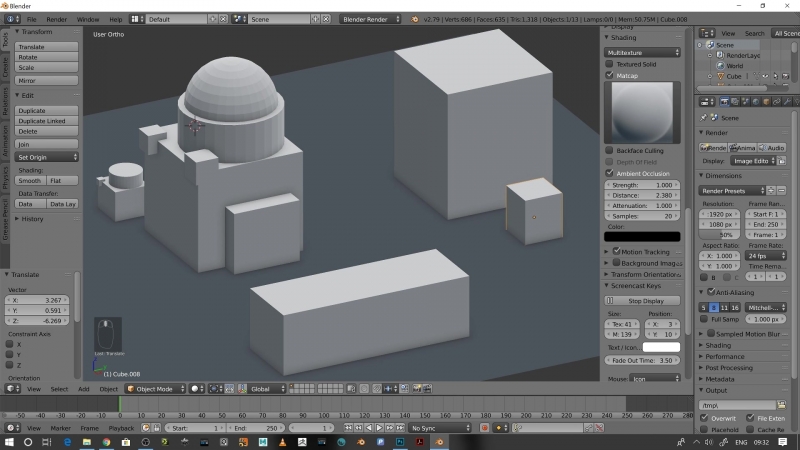This screenshot has height=450, width=800.
Task: Launch VLC from the Windows taskbar
Action: point(282,442)
